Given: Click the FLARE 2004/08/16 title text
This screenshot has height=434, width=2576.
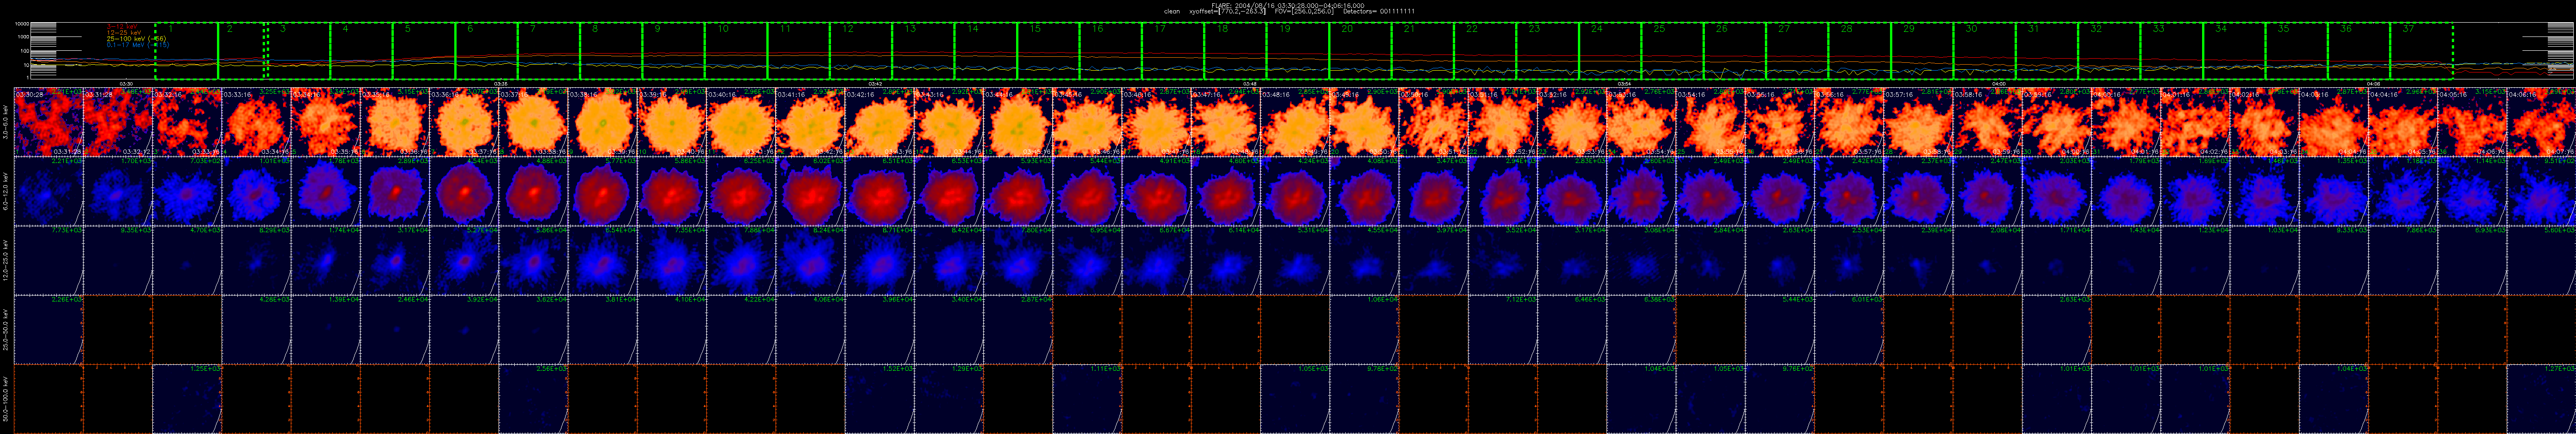Looking at the screenshot, I should pyautogui.click(x=1287, y=5).
